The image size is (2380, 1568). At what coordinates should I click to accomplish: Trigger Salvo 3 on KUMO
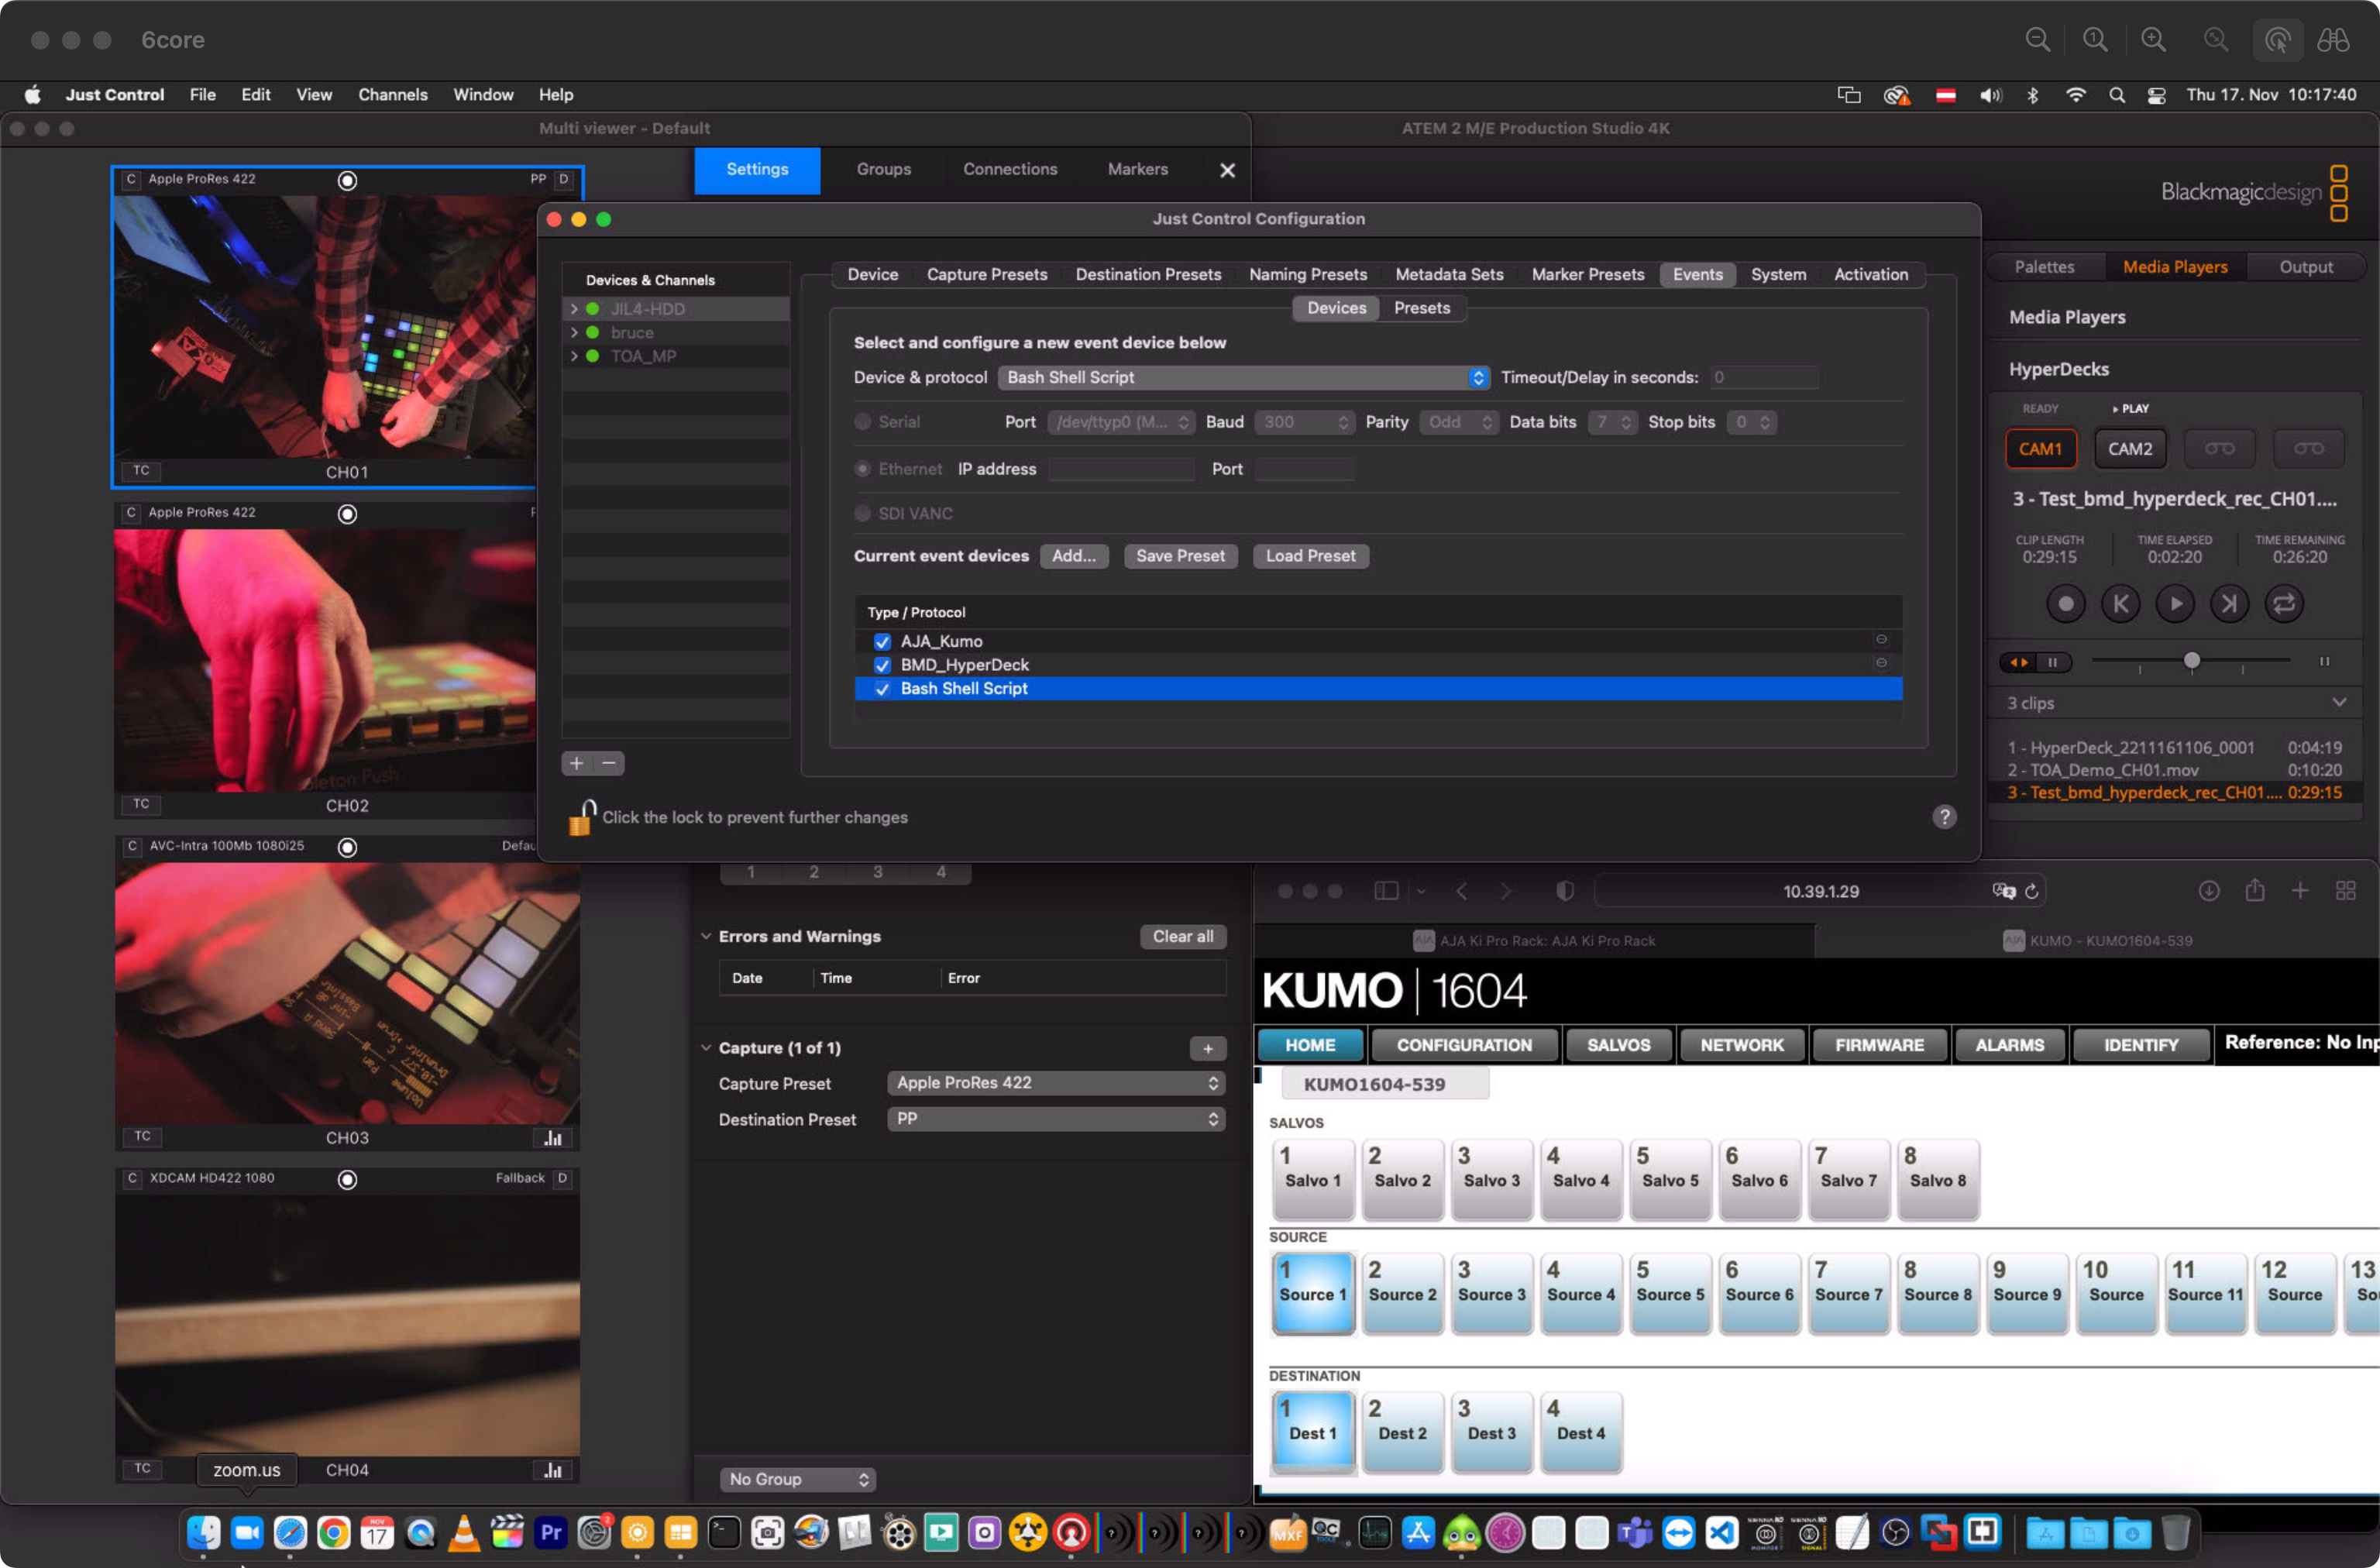pos(1491,1179)
